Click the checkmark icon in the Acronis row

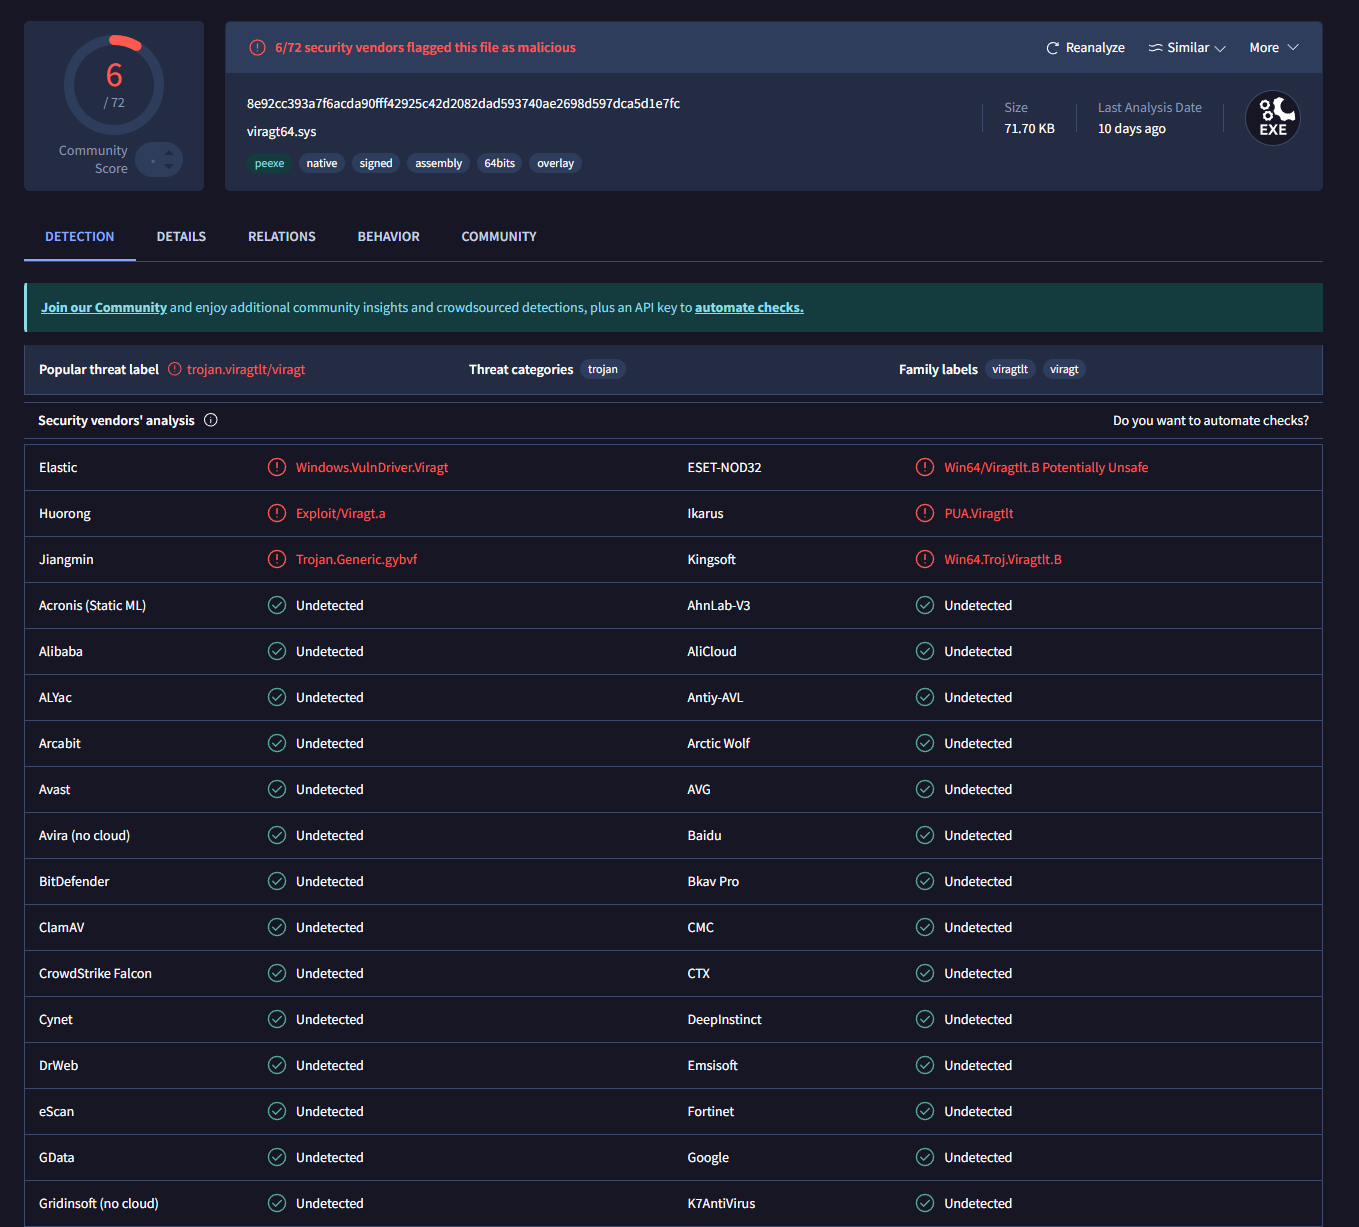(x=277, y=605)
